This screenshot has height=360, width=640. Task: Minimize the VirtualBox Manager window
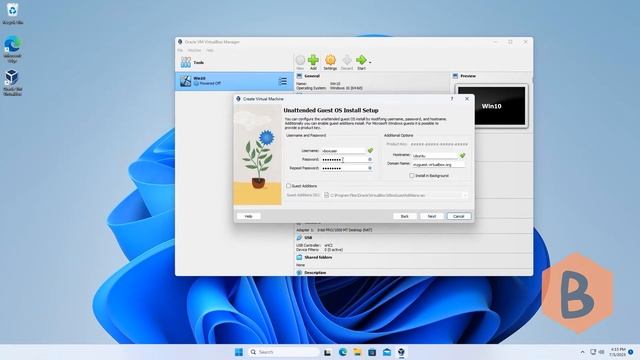point(495,42)
